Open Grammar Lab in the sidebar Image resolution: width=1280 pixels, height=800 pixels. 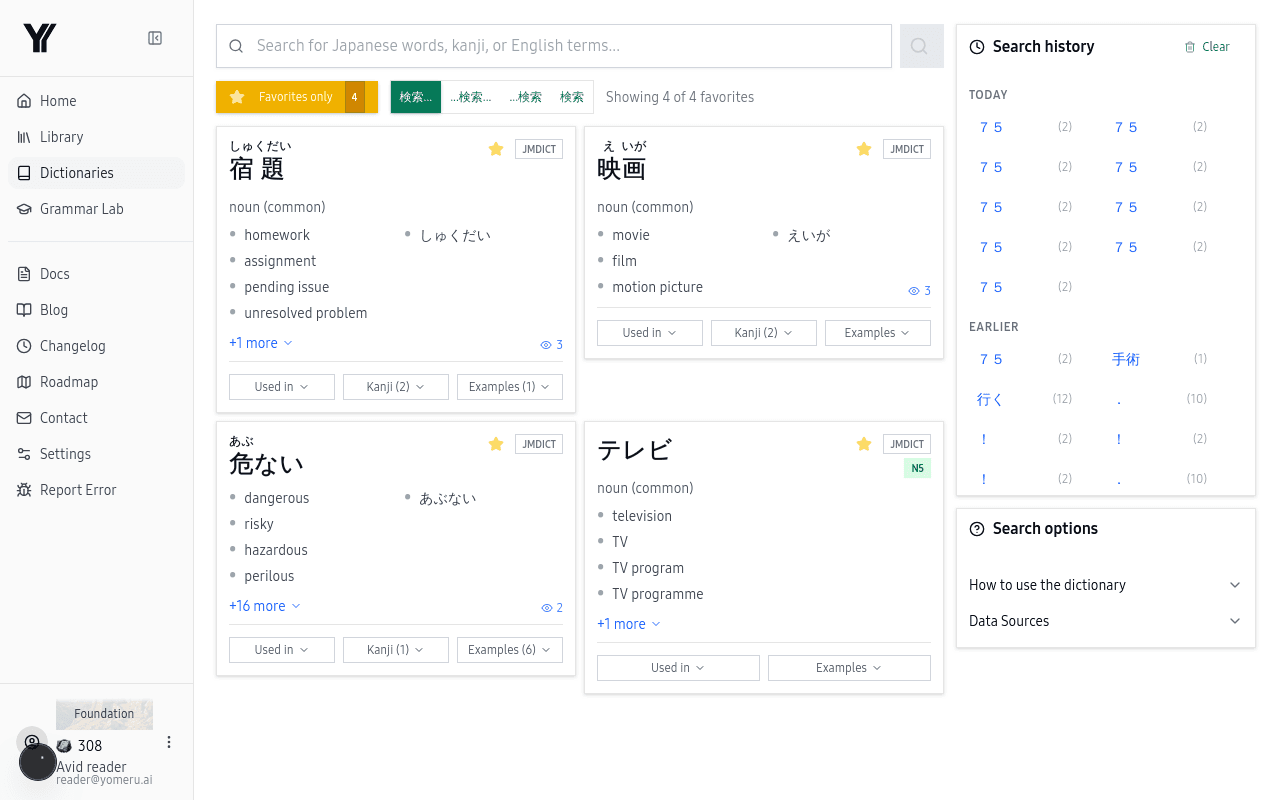click(82, 209)
